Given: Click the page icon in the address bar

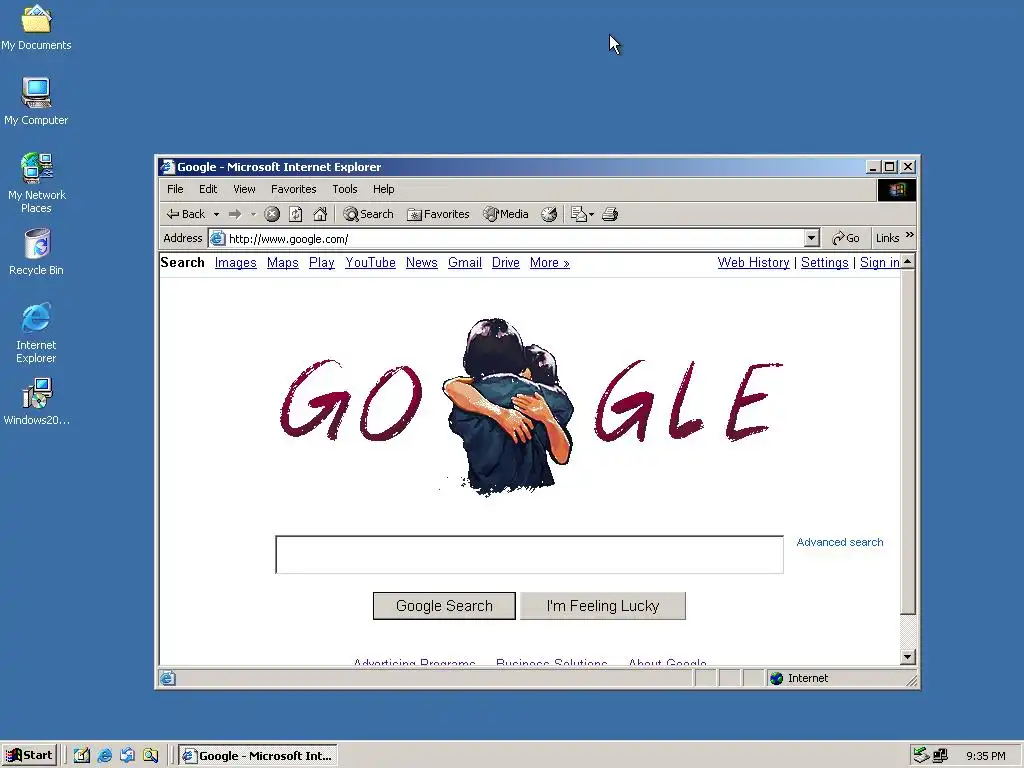Looking at the screenshot, I should pyautogui.click(x=217, y=238).
